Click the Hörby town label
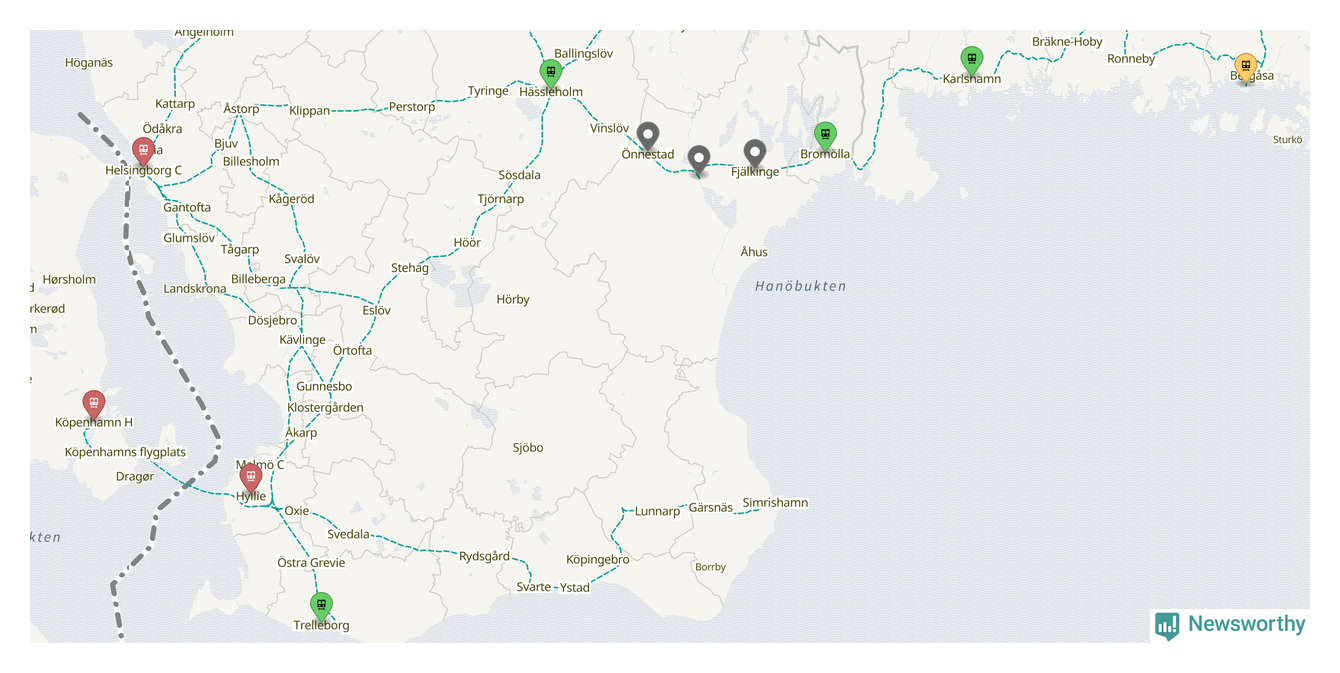The height and width of the screenshot is (673, 1340). point(513,299)
